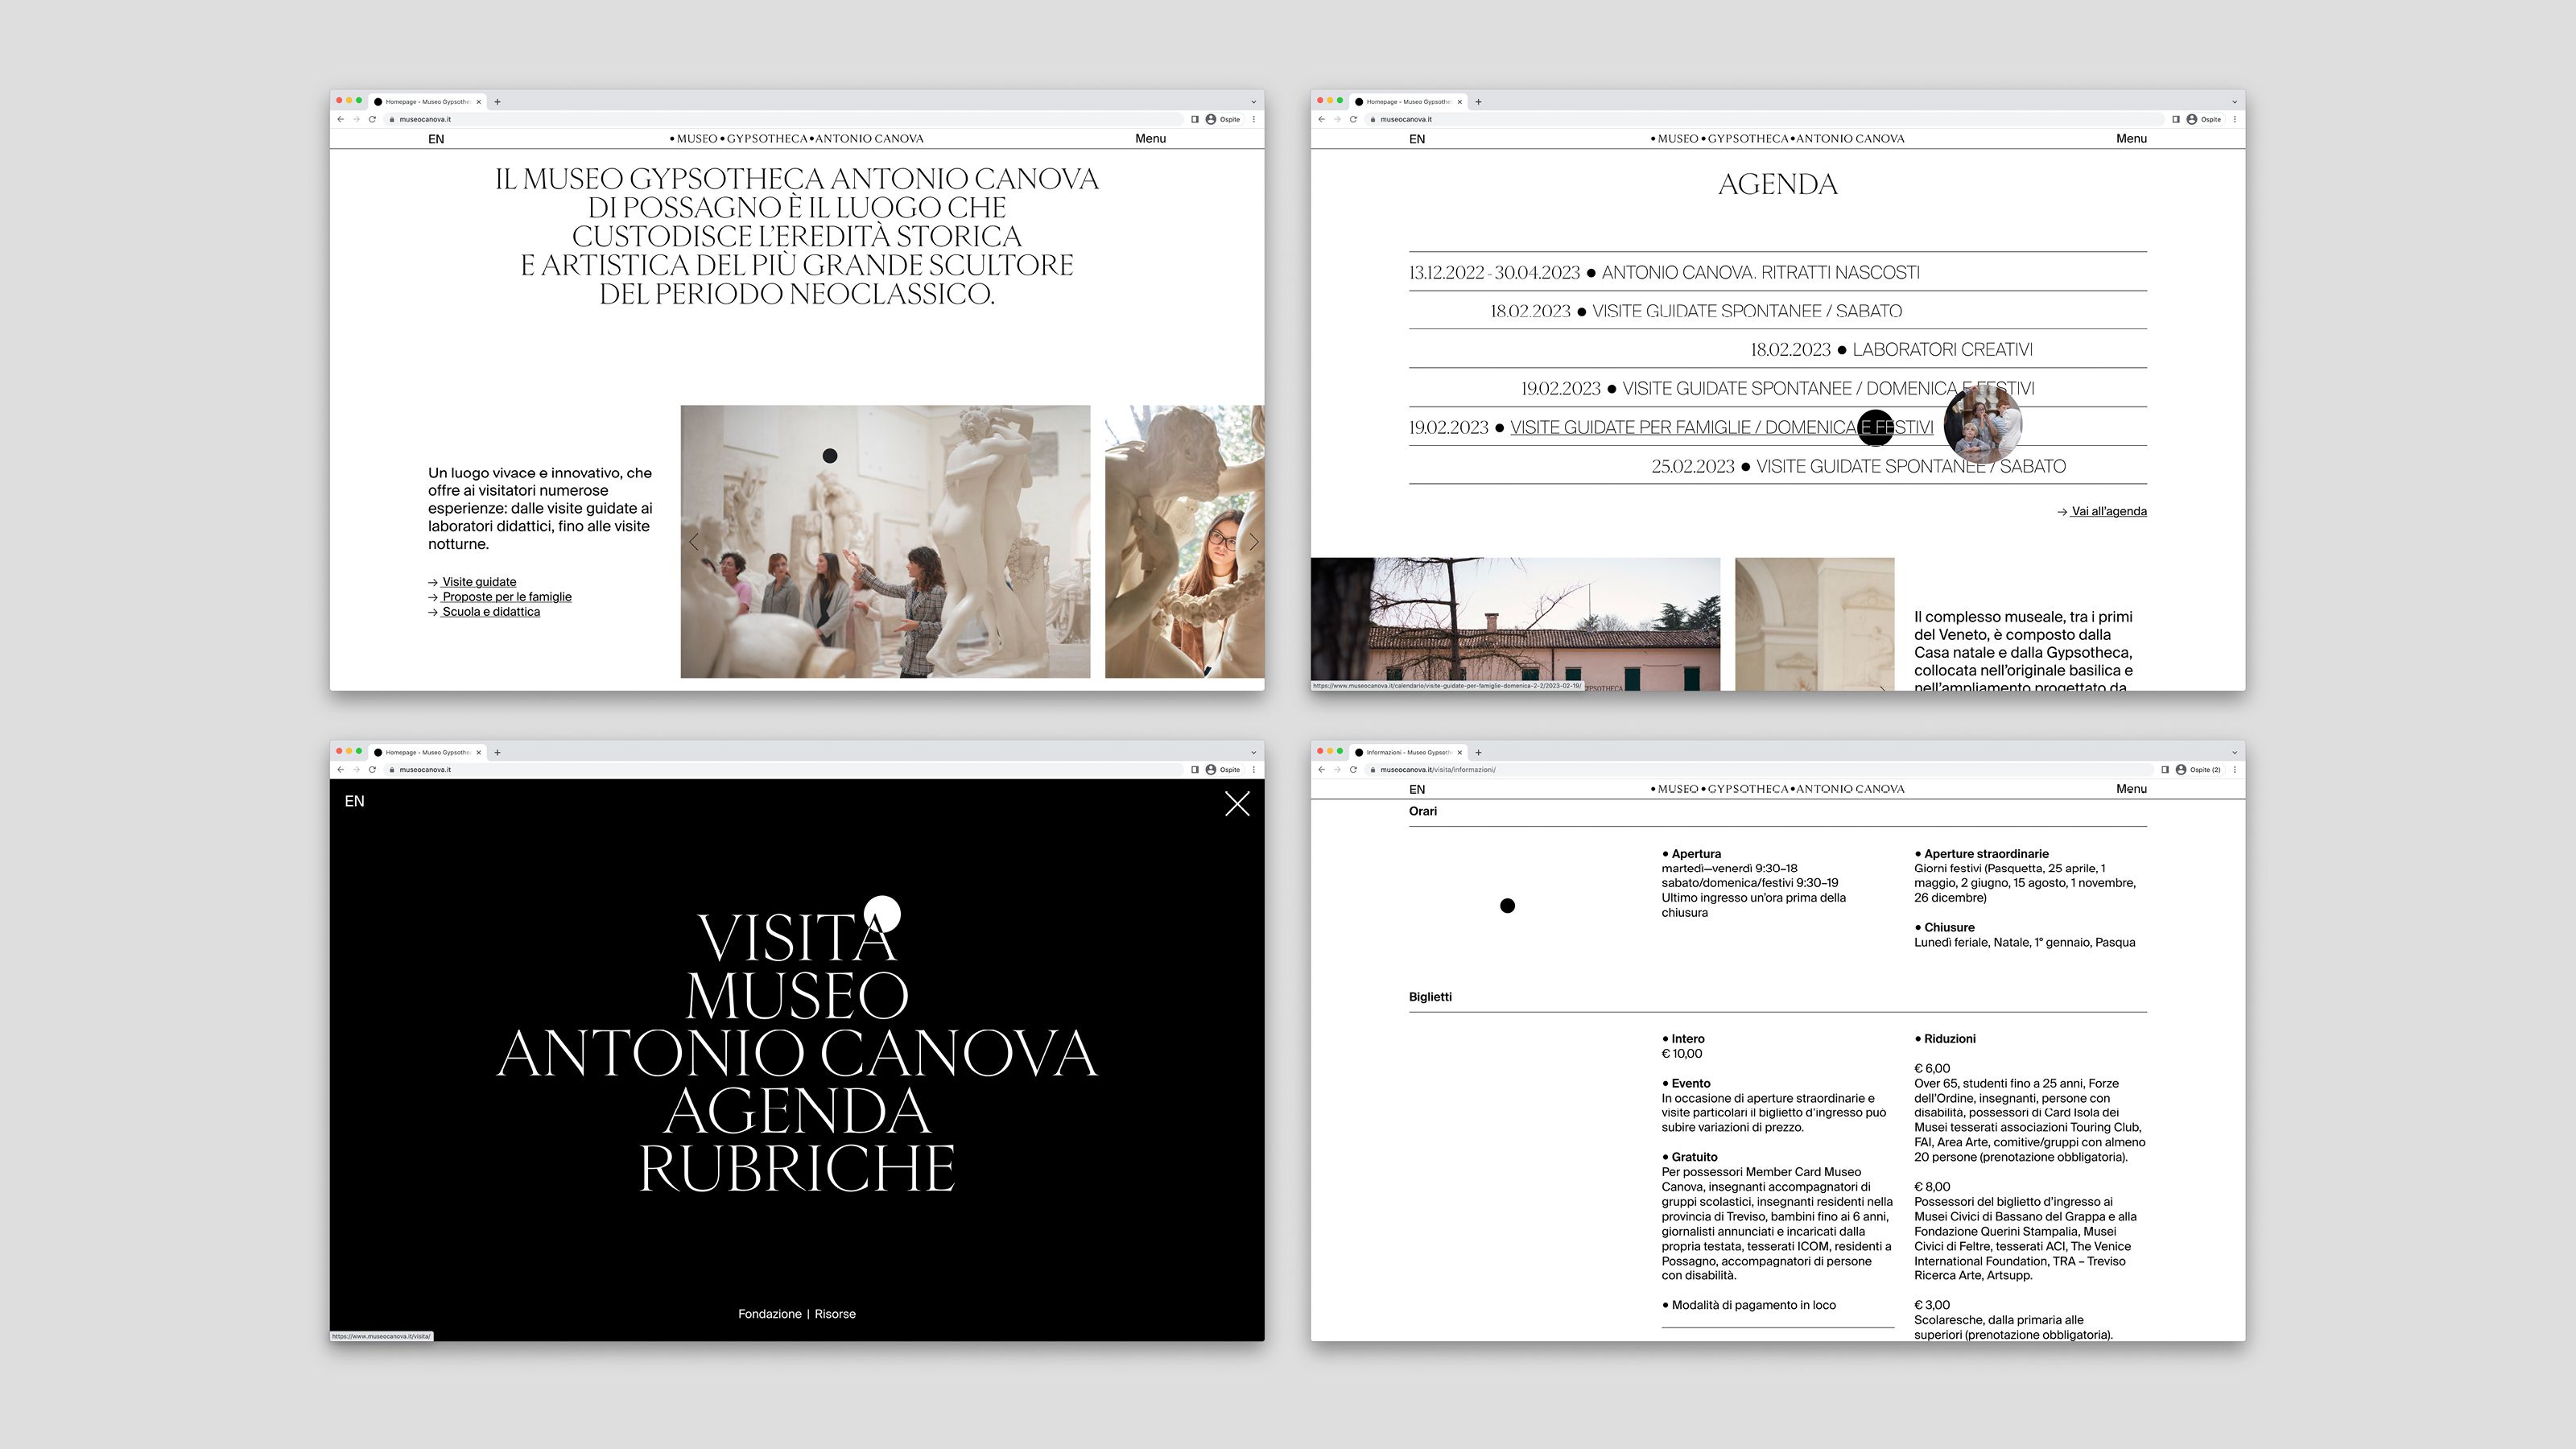Close the Informazioni – Museo Gypsotheca tab
Screen dimensions: 2576x1449
(1459, 752)
